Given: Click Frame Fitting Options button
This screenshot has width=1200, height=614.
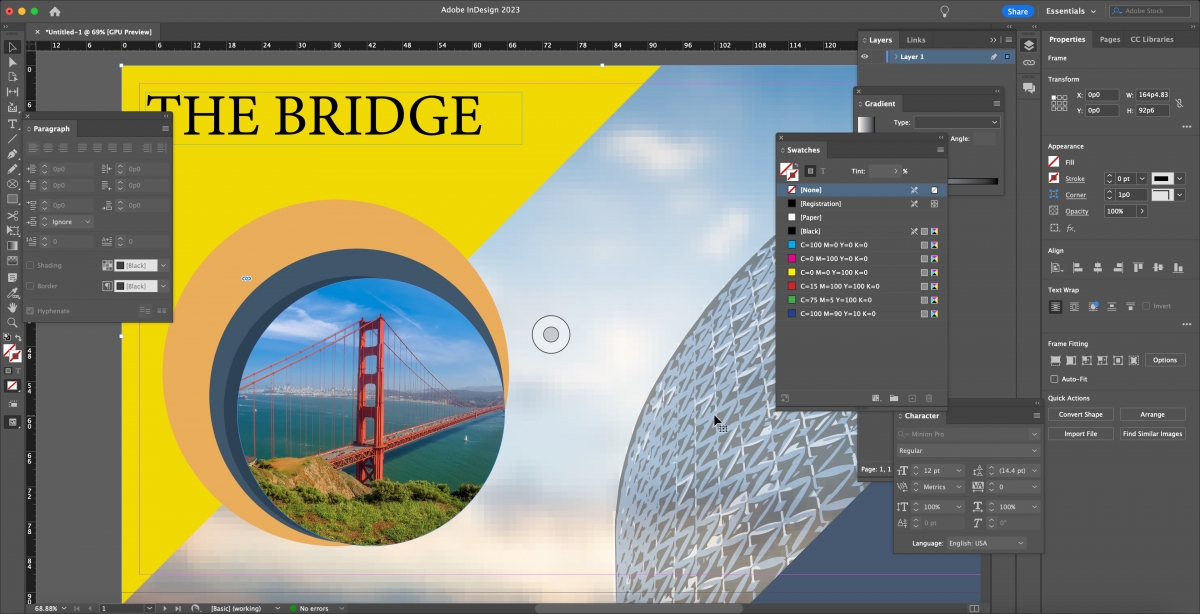Looking at the screenshot, I should 1165,360.
